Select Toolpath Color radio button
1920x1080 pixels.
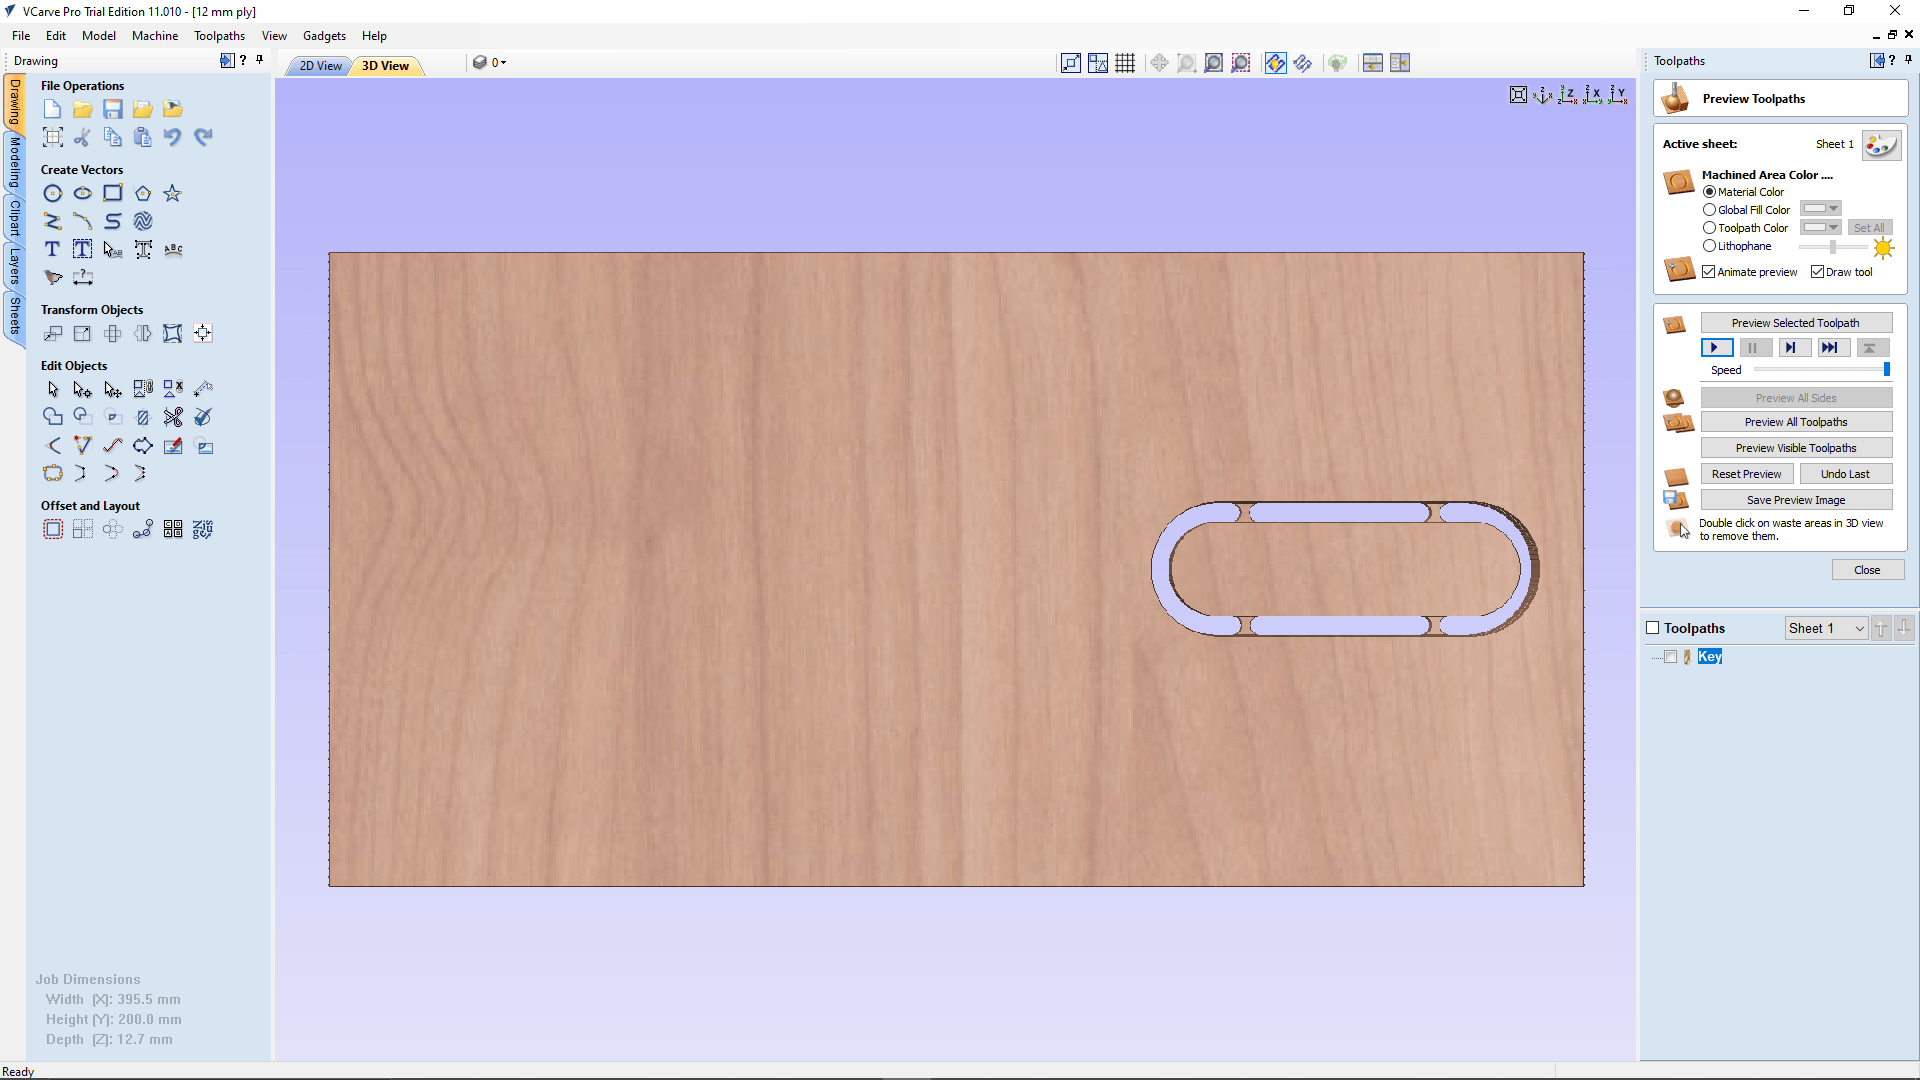coord(1709,227)
